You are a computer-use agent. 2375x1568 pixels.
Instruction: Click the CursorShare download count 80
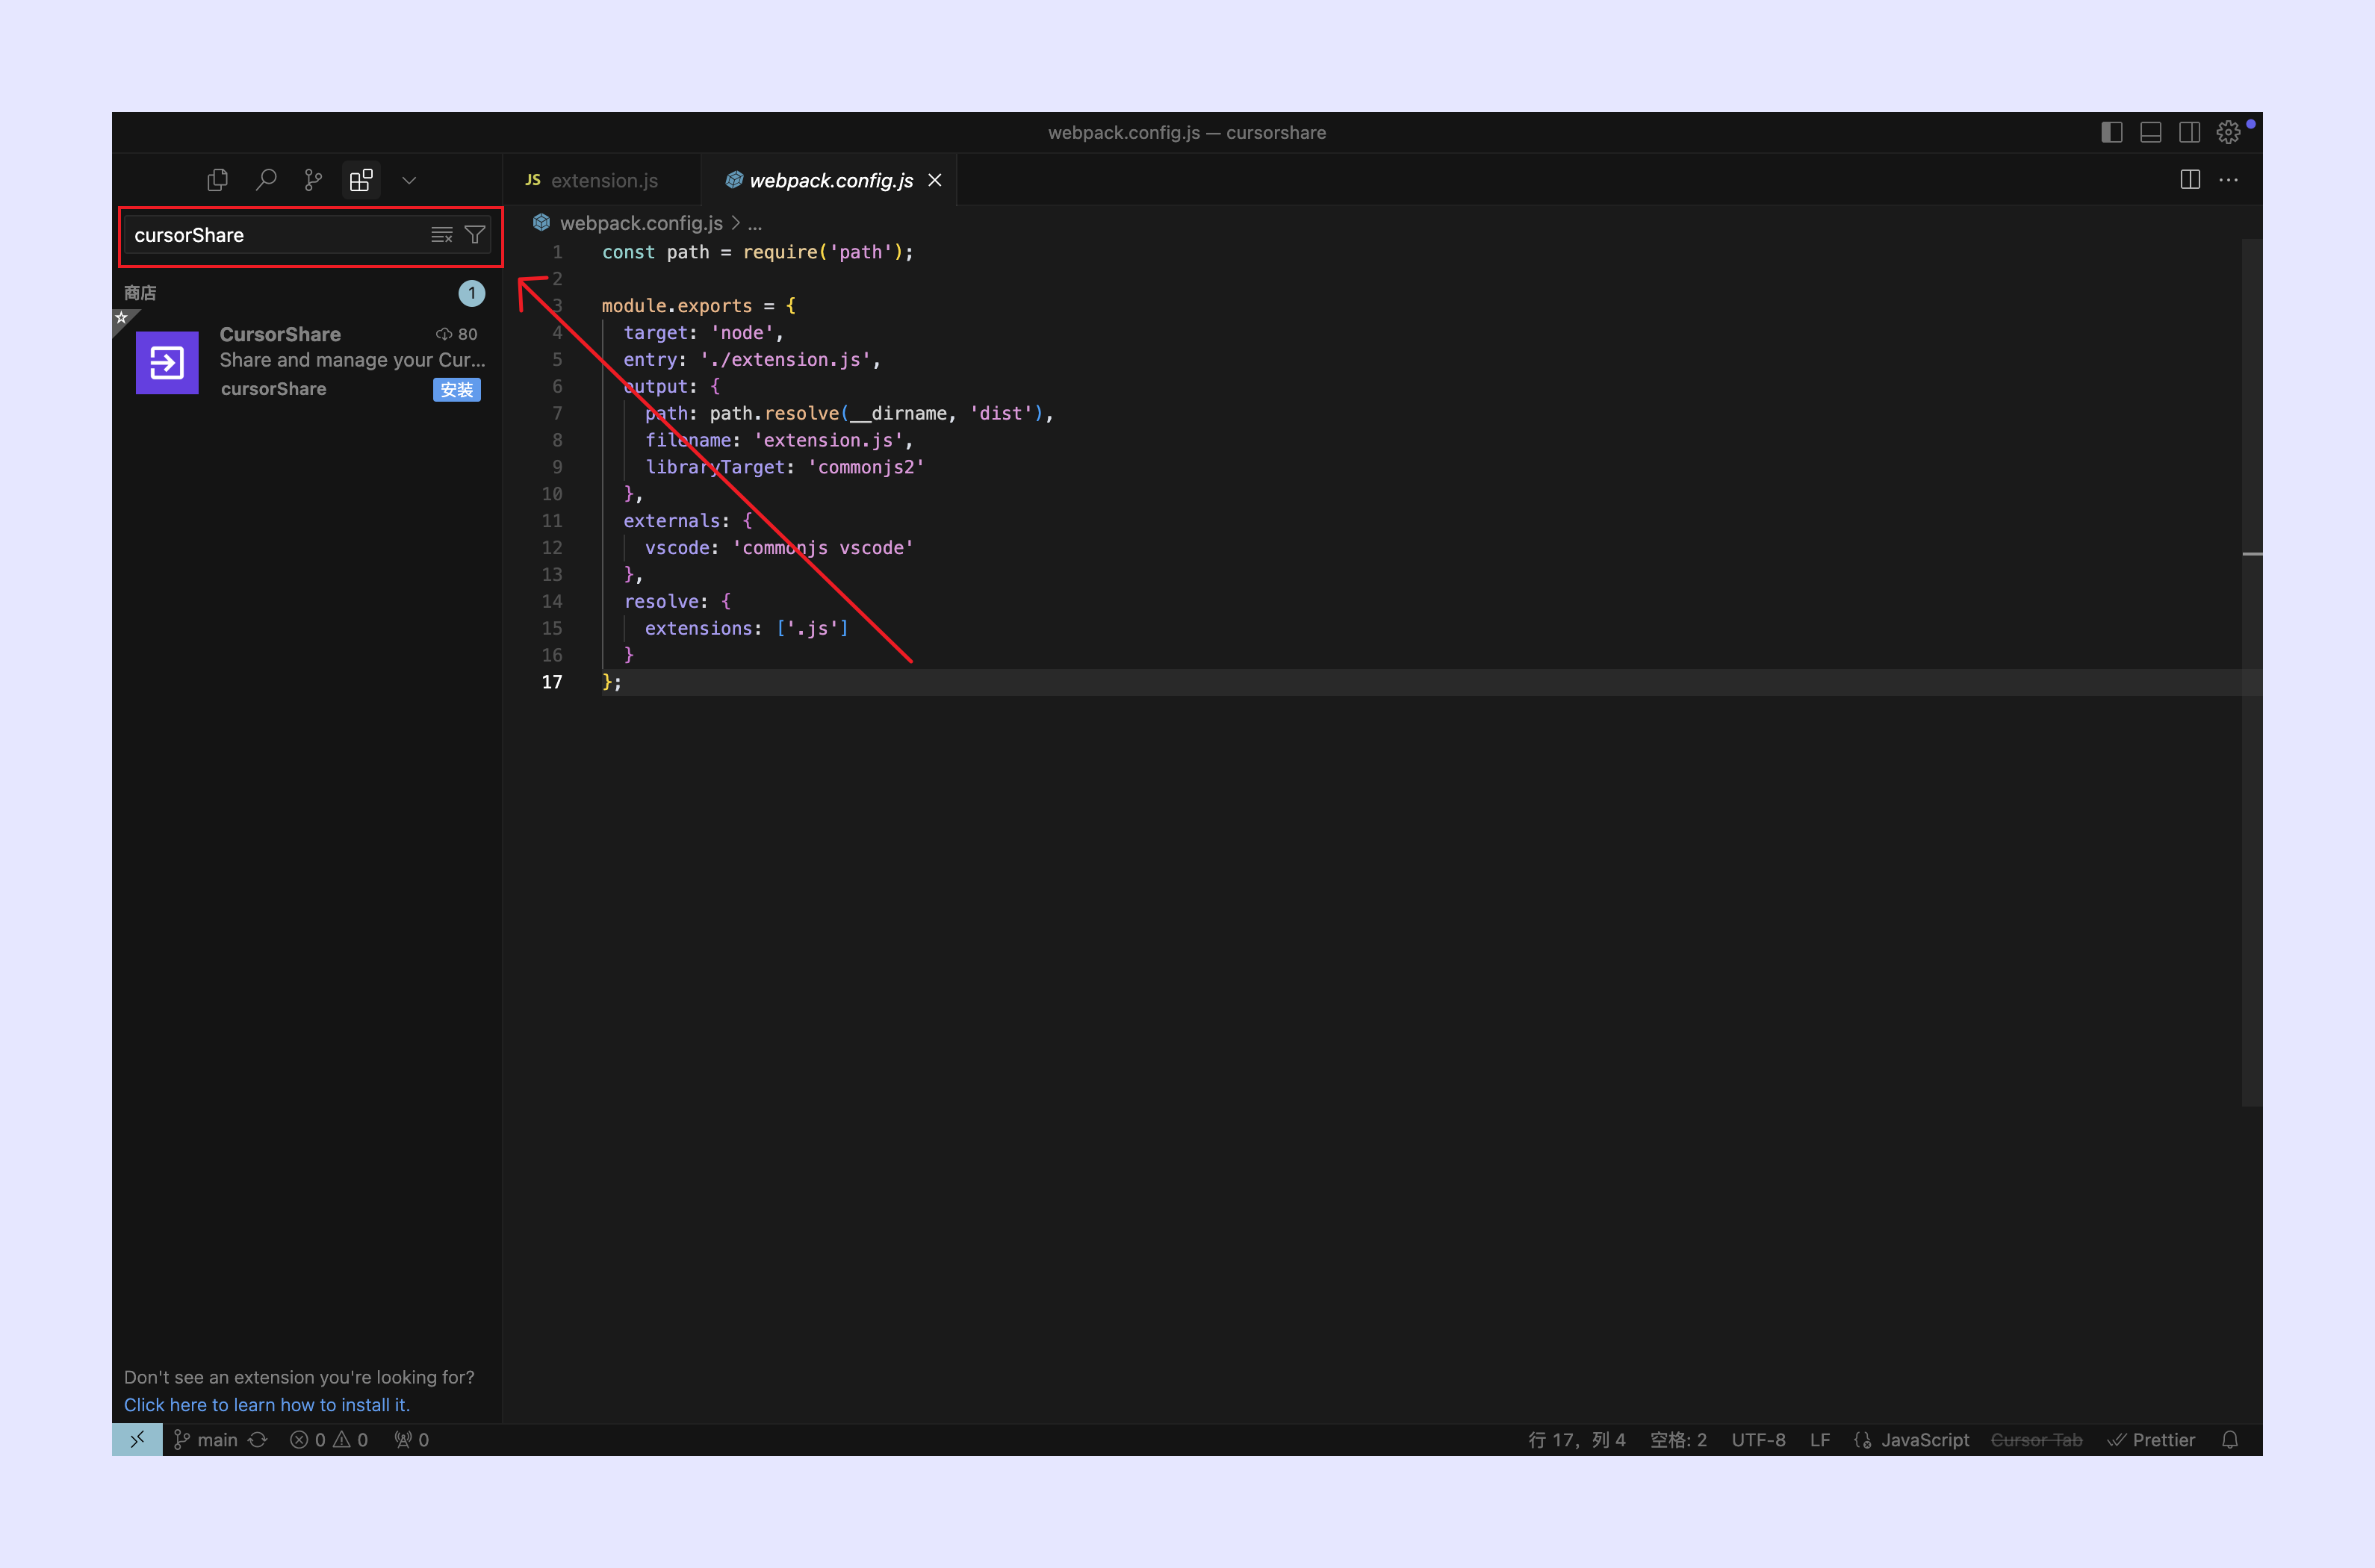457,334
